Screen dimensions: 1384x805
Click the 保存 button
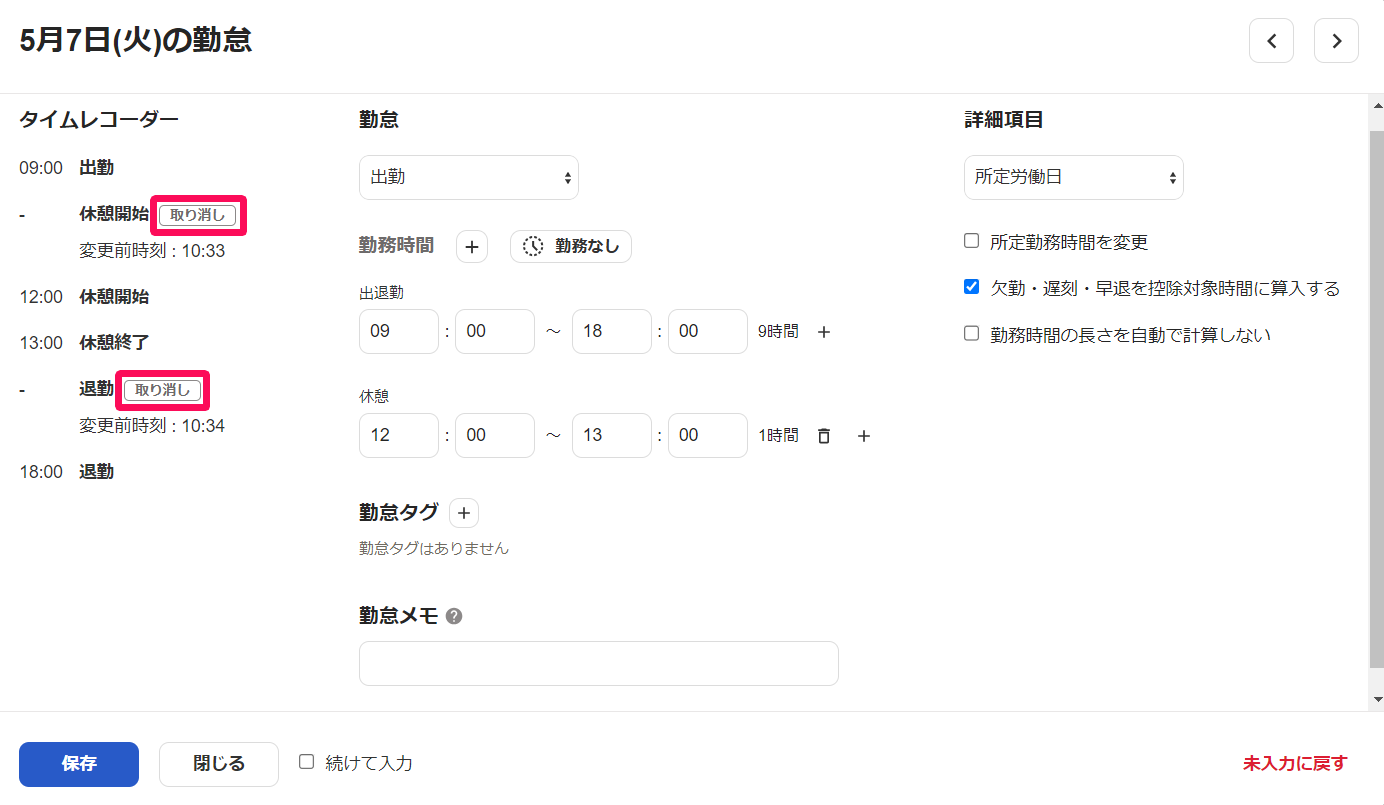point(79,764)
